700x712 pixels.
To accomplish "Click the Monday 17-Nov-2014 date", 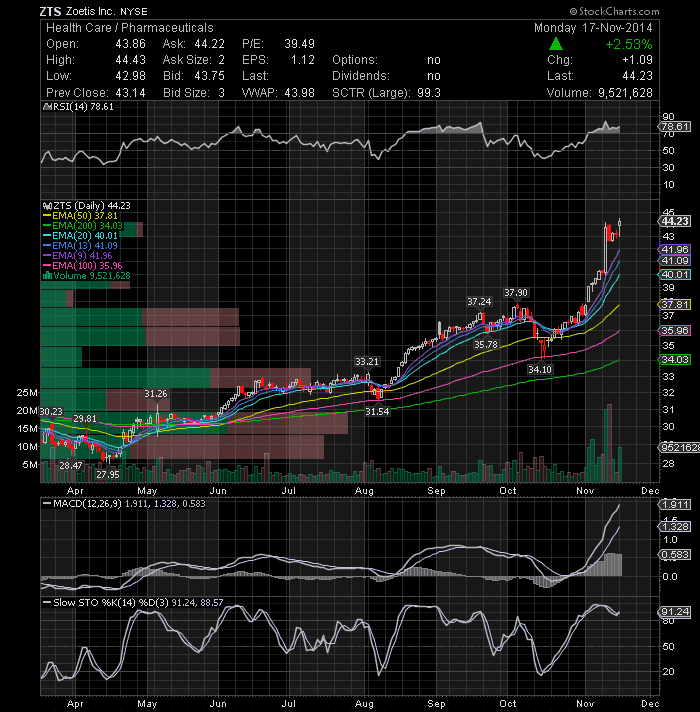I will 593,28.
